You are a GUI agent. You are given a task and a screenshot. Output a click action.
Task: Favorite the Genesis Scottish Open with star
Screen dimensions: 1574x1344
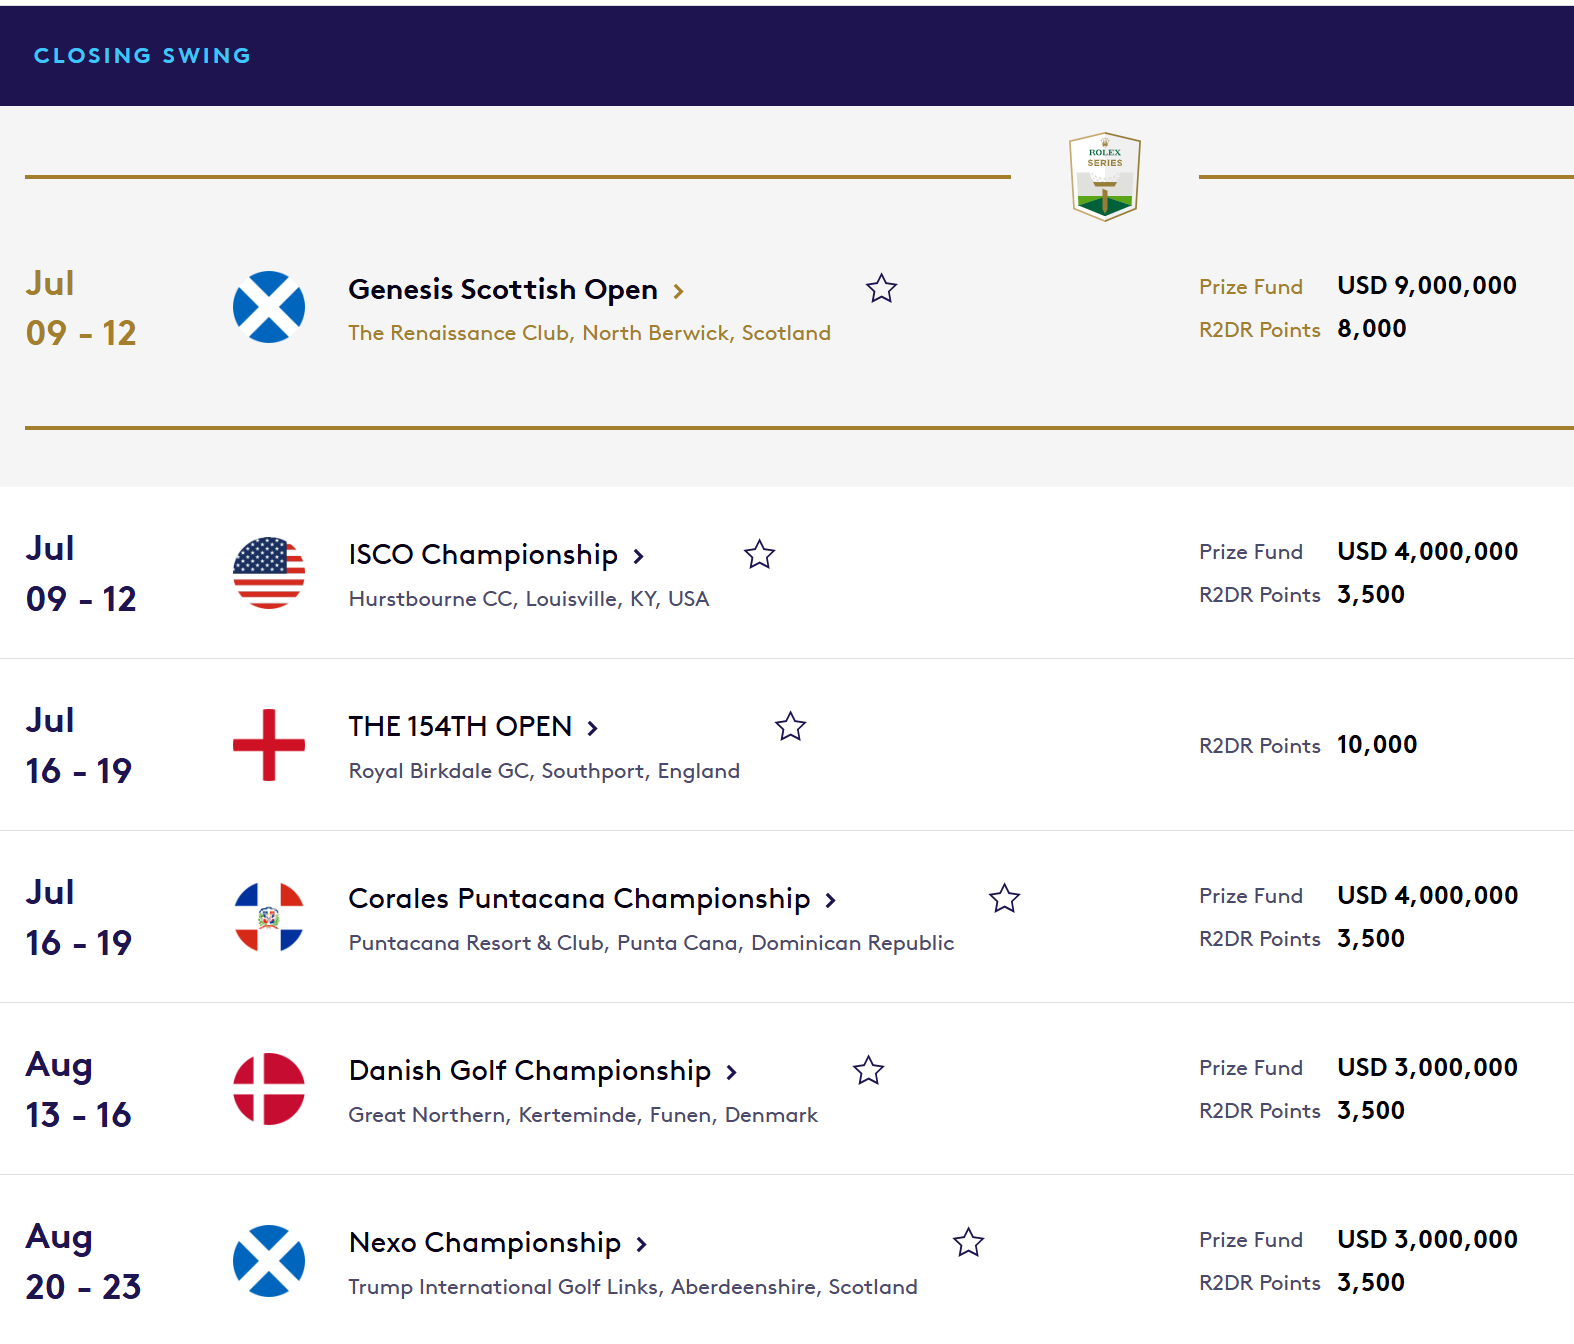coord(881,289)
